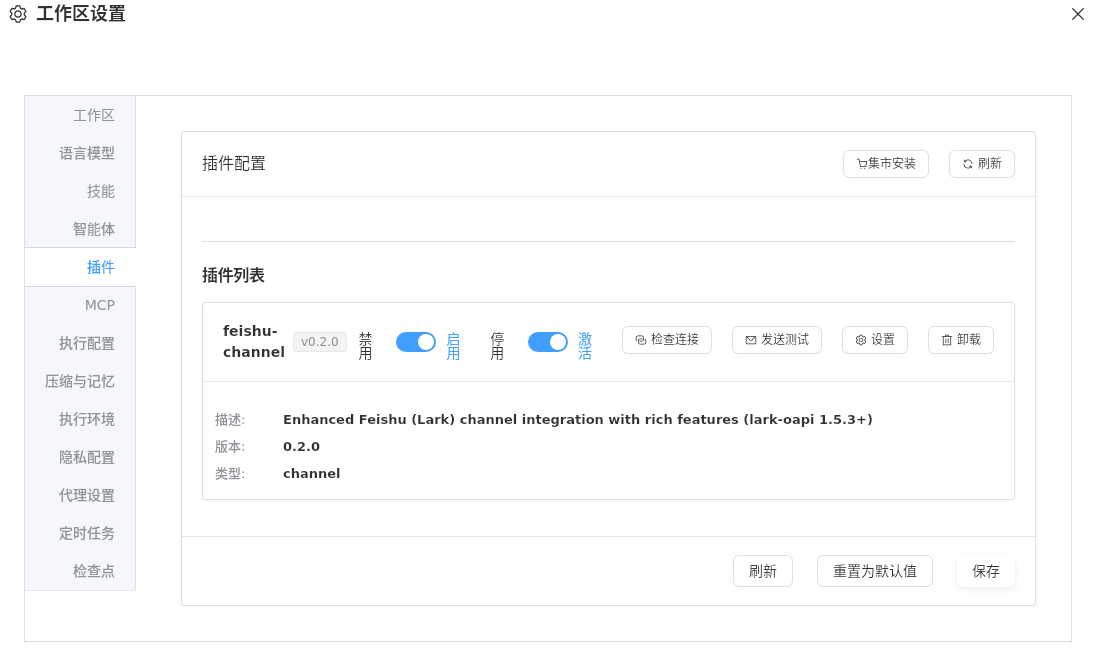
Task: Click the 发送测试 envelope button
Action: [776, 340]
